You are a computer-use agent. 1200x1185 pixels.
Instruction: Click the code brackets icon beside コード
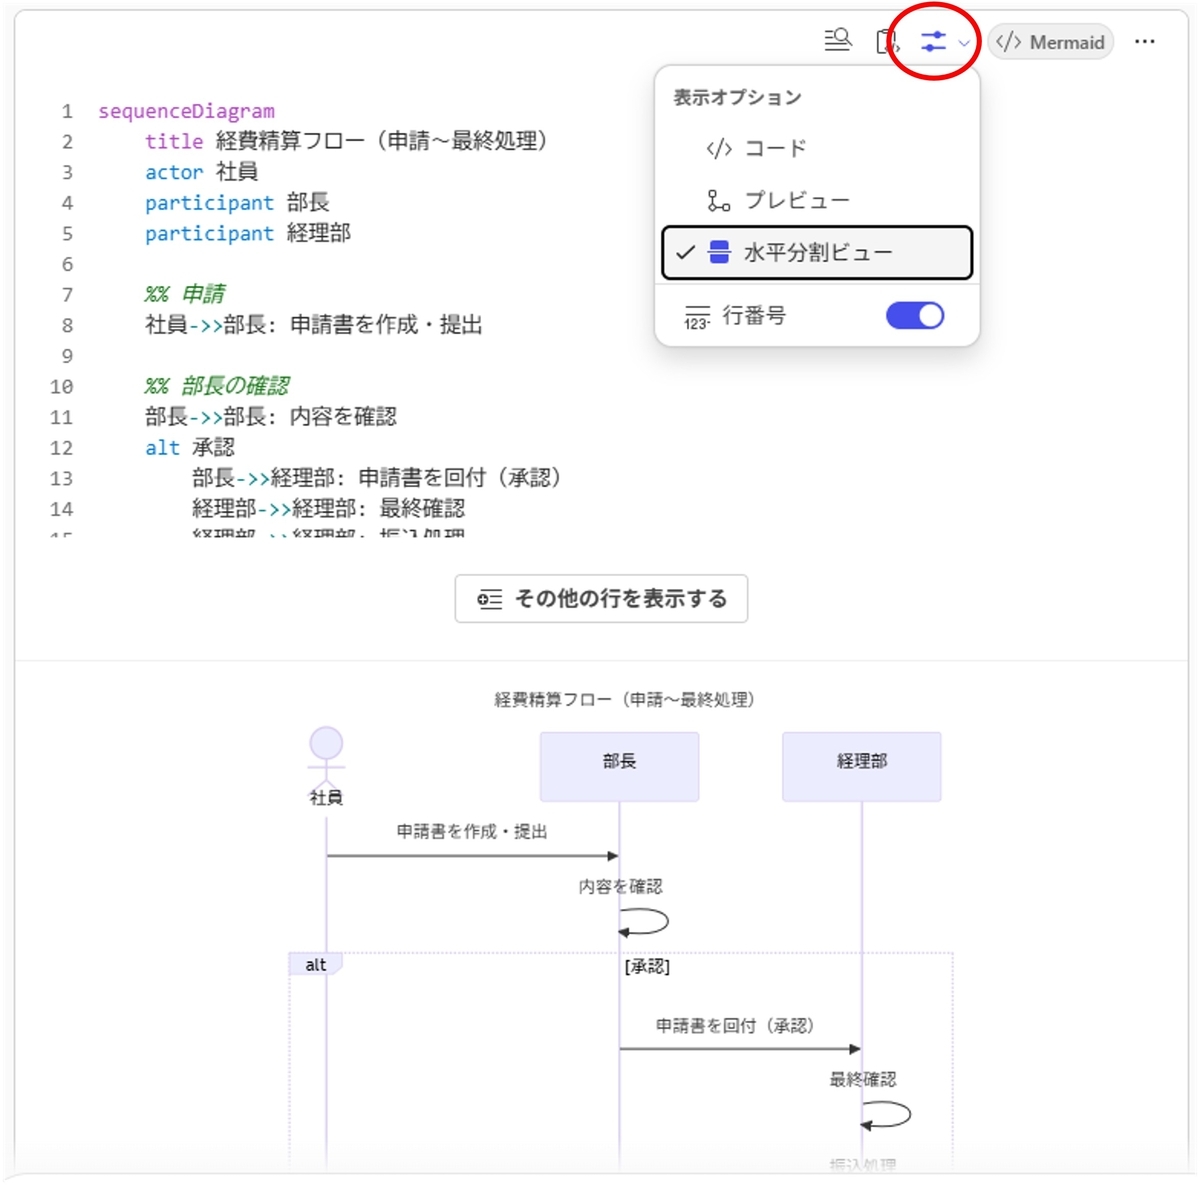point(719,149)
